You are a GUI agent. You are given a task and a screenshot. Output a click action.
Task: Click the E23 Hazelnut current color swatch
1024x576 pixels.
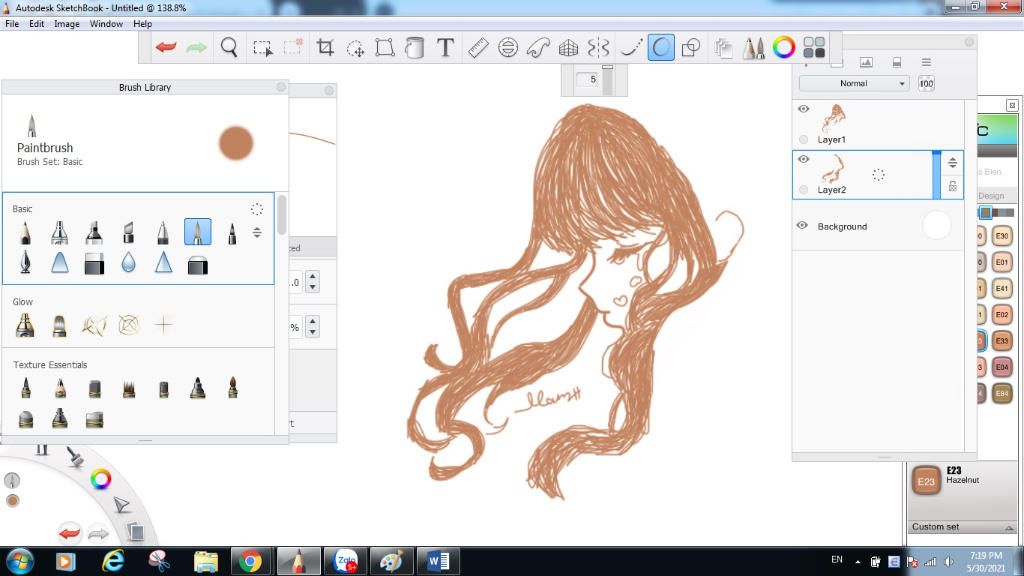point(926,481)
